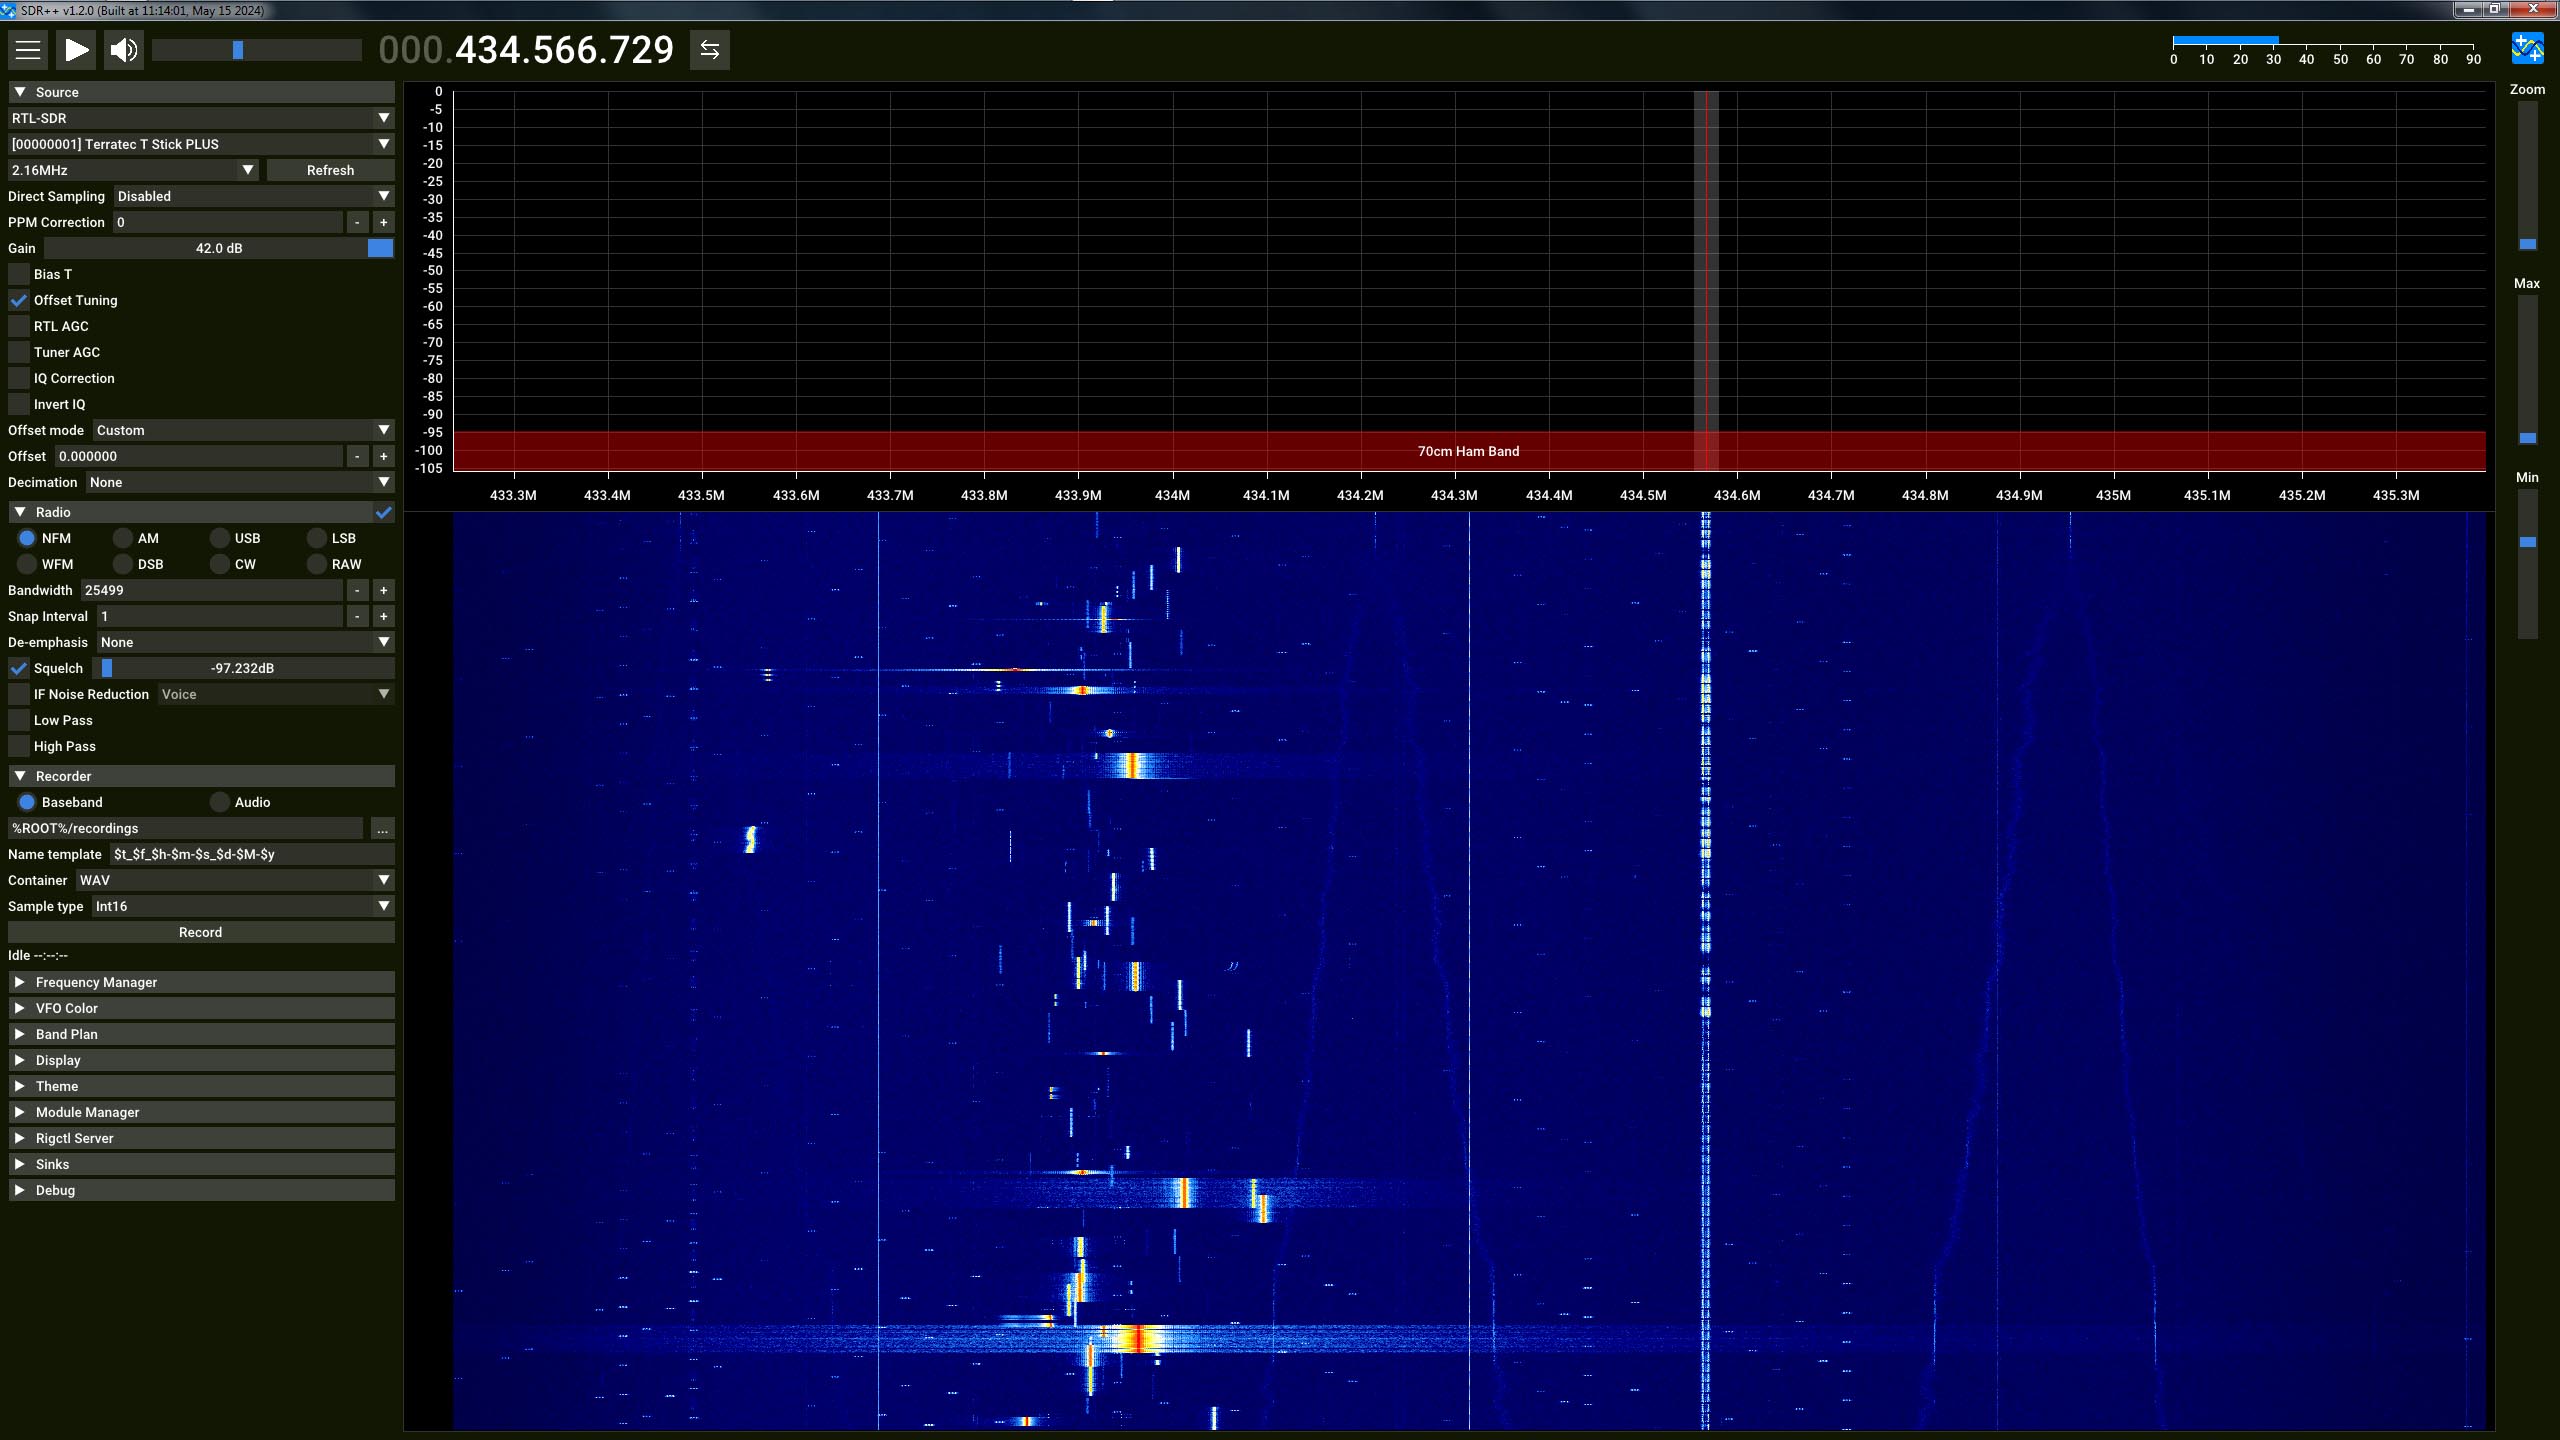
Task: Open the hamburger menu button
Action: point(28,50)
